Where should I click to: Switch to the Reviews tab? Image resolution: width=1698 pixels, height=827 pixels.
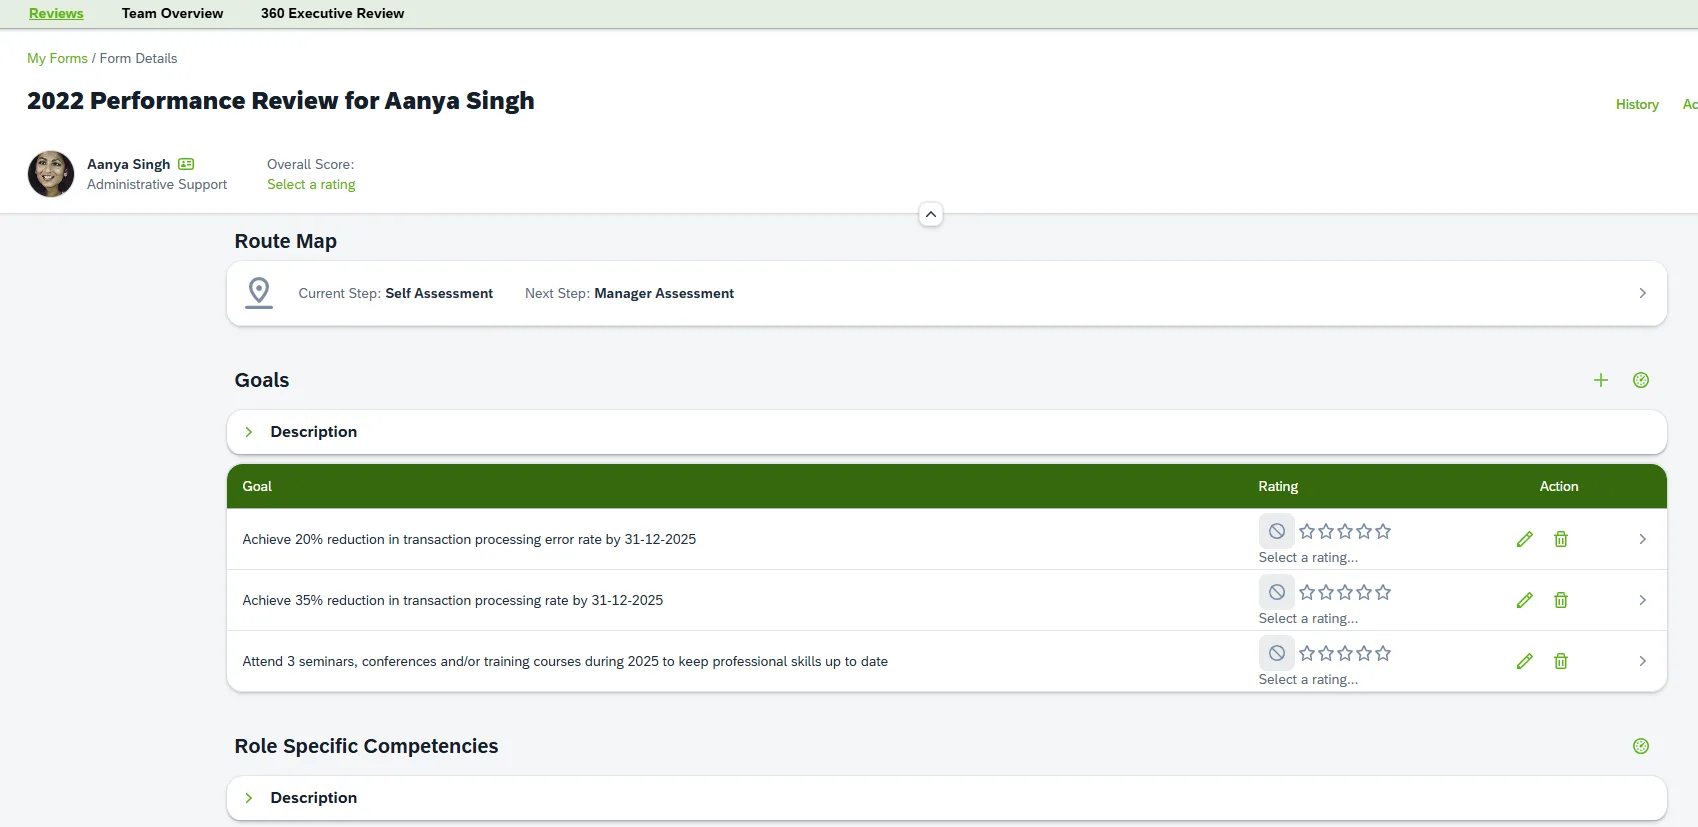56,13
